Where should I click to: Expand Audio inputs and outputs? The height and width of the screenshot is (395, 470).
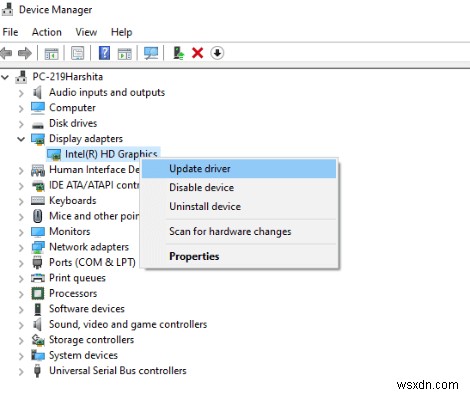click(x=21, y=93)
